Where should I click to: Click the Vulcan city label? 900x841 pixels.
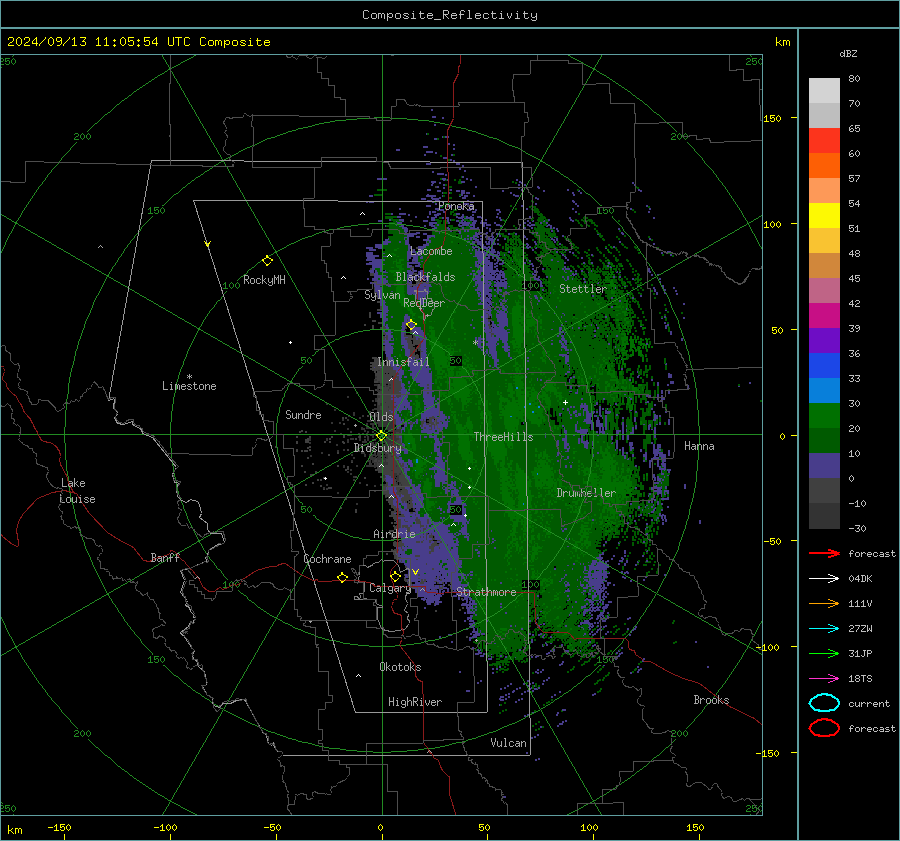tap(508, 743)
